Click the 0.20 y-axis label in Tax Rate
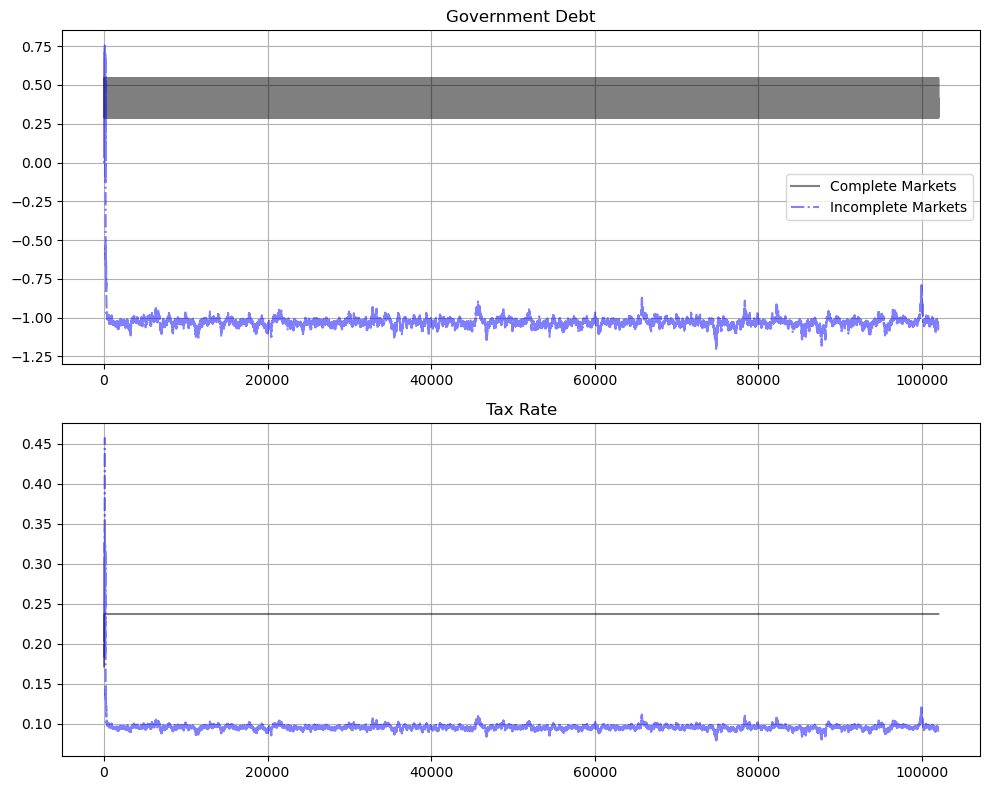Screen dimensions: 990x790 click(37, 645)
